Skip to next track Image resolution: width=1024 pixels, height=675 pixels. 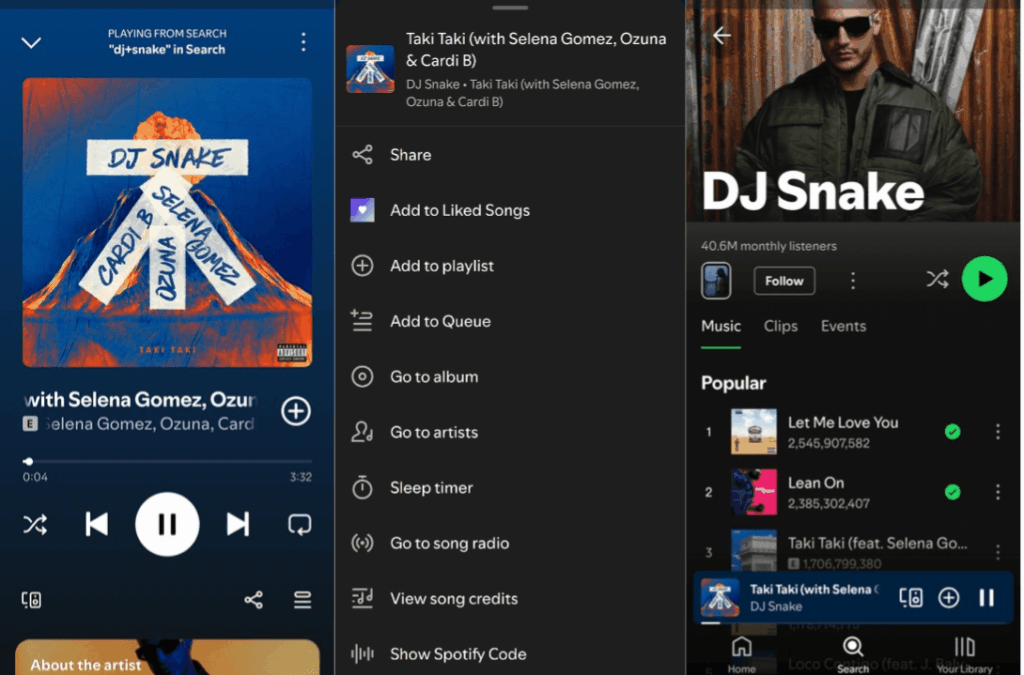tap(238, 524)
